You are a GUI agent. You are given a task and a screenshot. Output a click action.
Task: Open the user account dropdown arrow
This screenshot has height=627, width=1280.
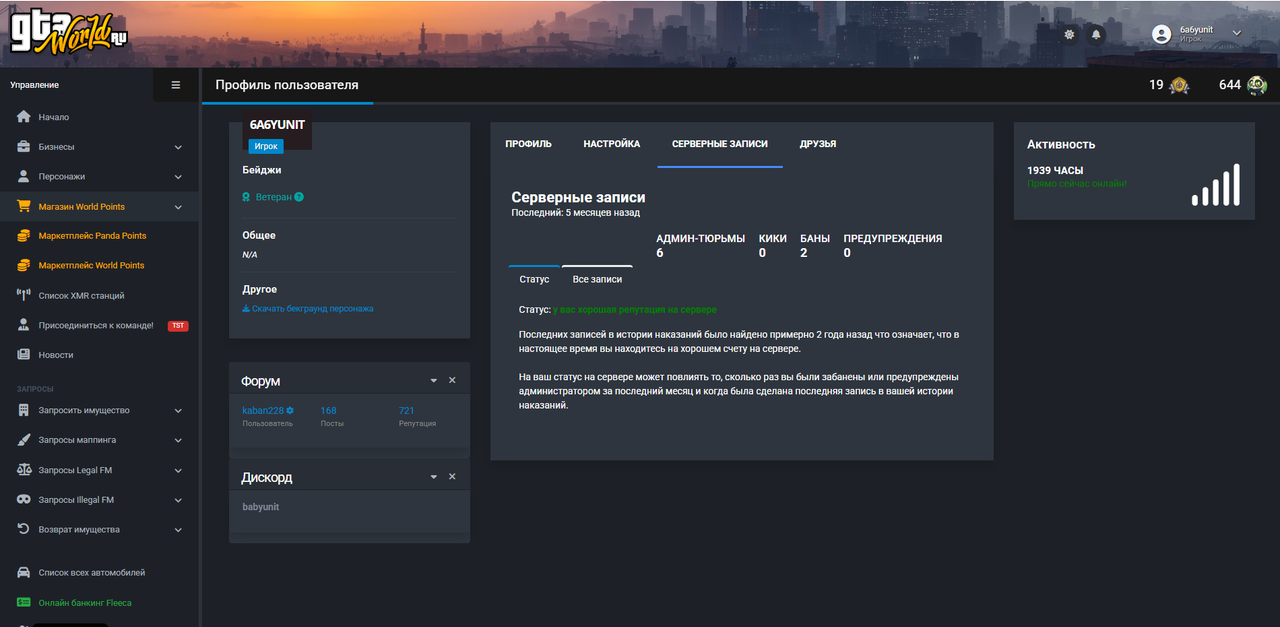coord(1237,33)
